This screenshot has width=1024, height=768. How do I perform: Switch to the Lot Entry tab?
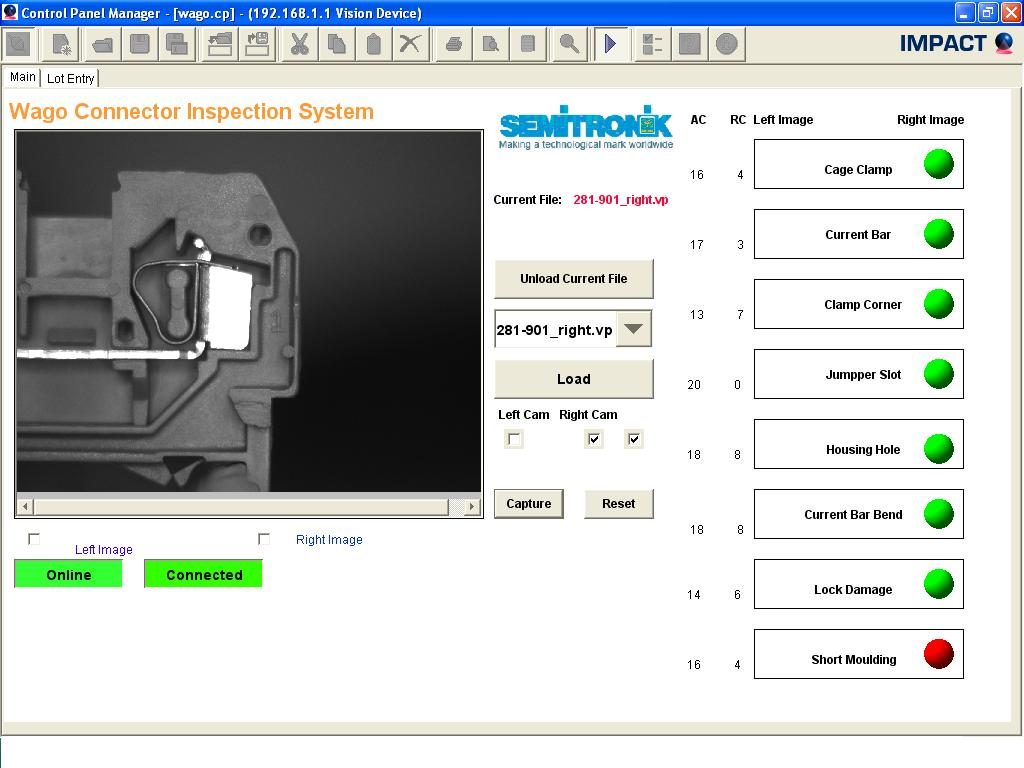[71, 78]
